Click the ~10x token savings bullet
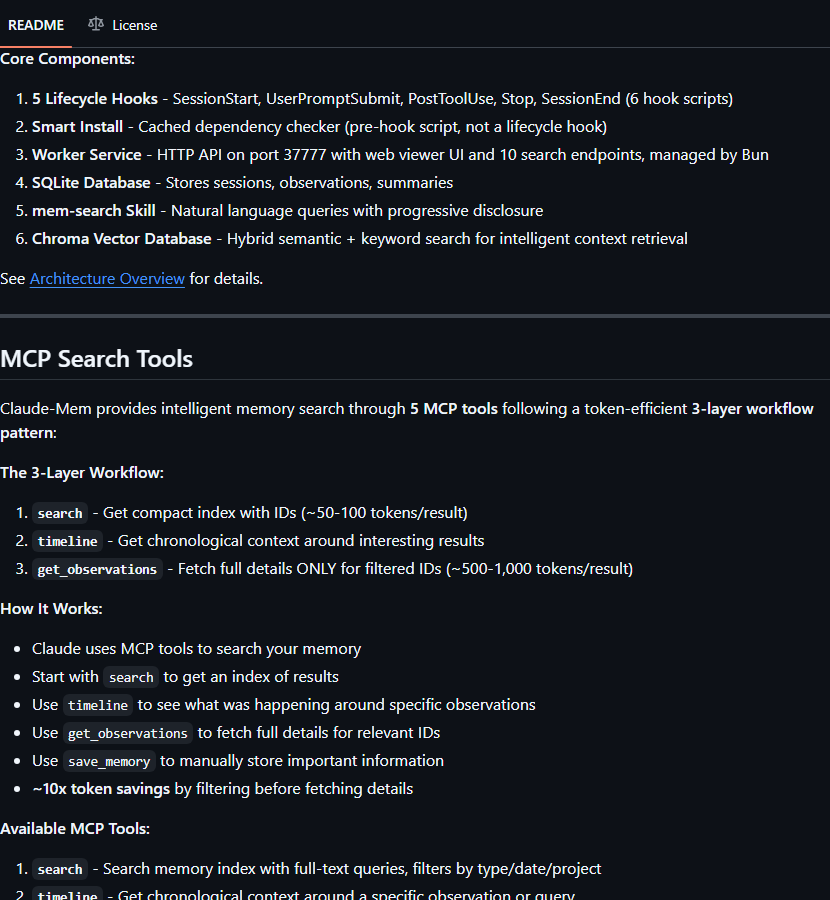Screen dimensions: 830x900 [x=223, y=789]
